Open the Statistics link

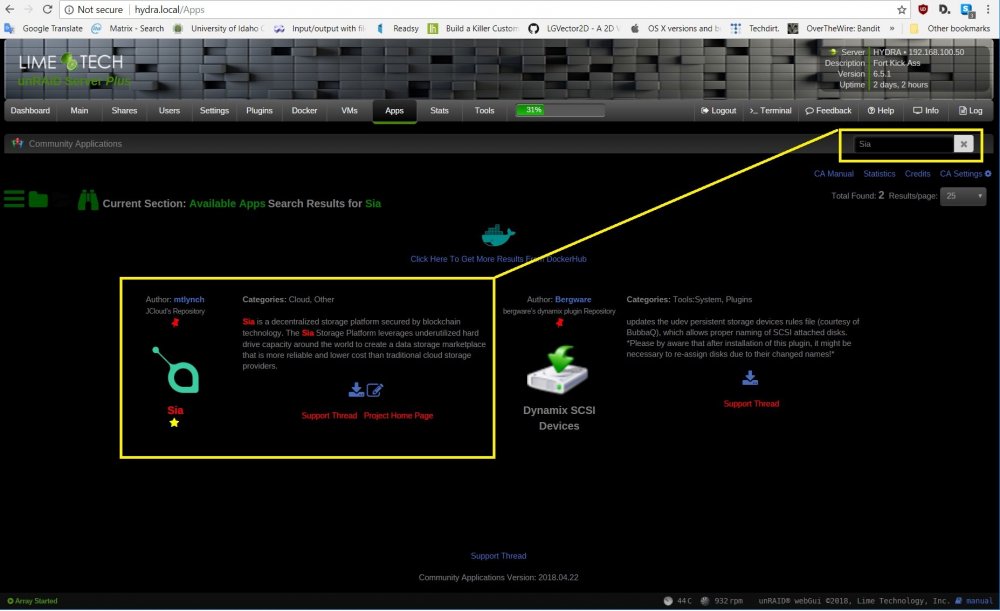pyautogui.click(x=879, y=173)
